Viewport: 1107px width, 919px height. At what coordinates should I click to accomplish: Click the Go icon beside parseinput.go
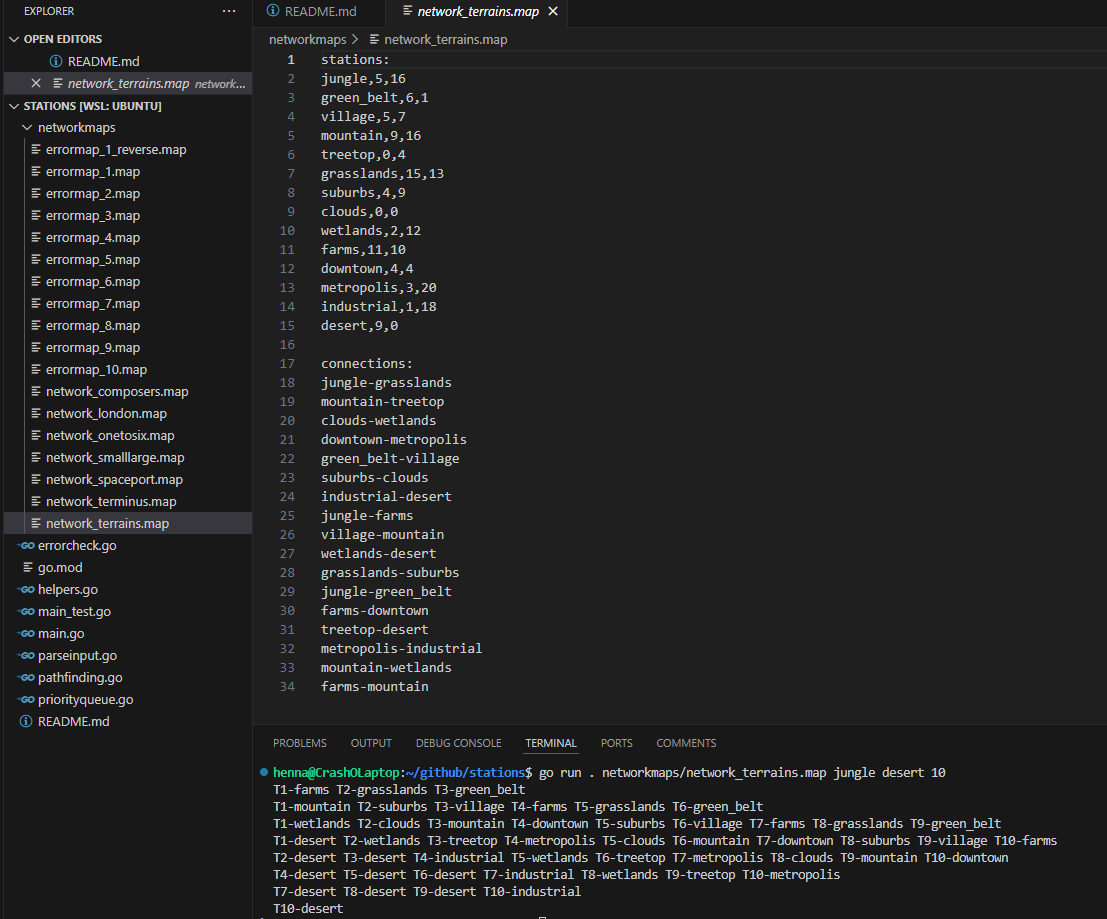[x=27, y=656]
